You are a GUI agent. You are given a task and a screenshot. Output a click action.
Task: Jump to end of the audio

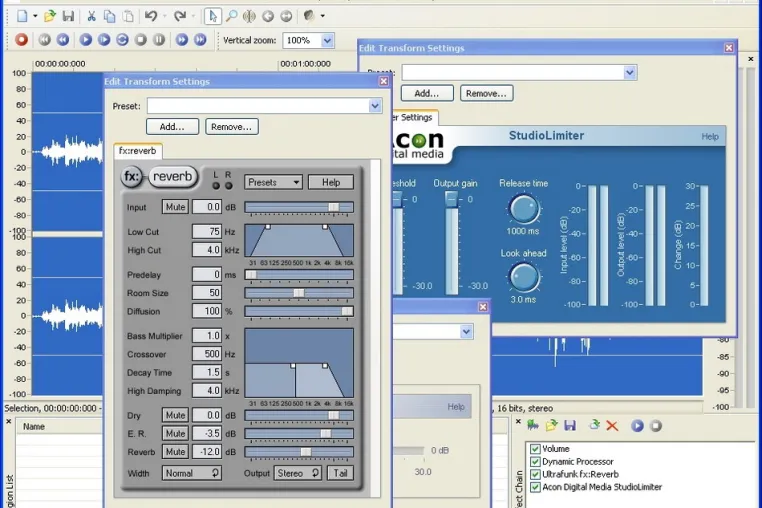[x=200, y=39]
